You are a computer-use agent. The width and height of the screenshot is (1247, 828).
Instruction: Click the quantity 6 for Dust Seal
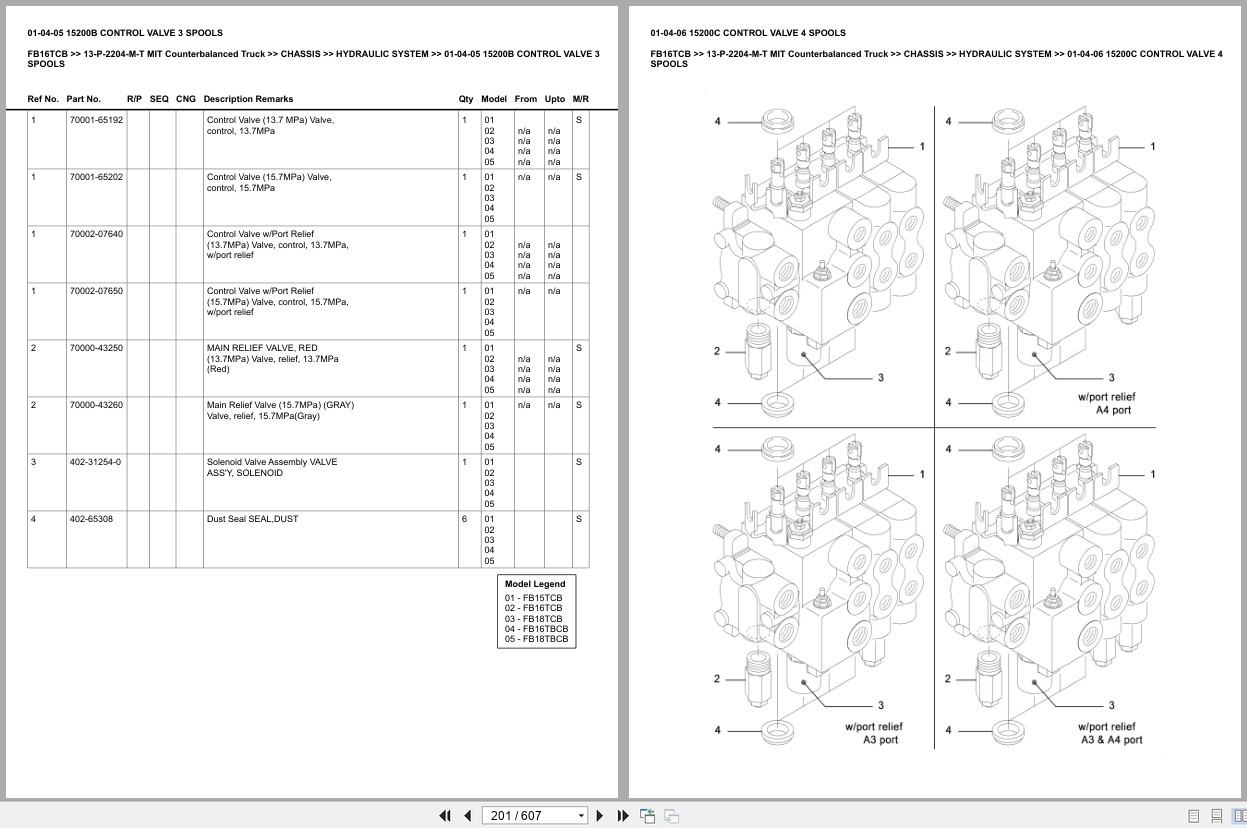pyautogui.click(x=464, y=519)
